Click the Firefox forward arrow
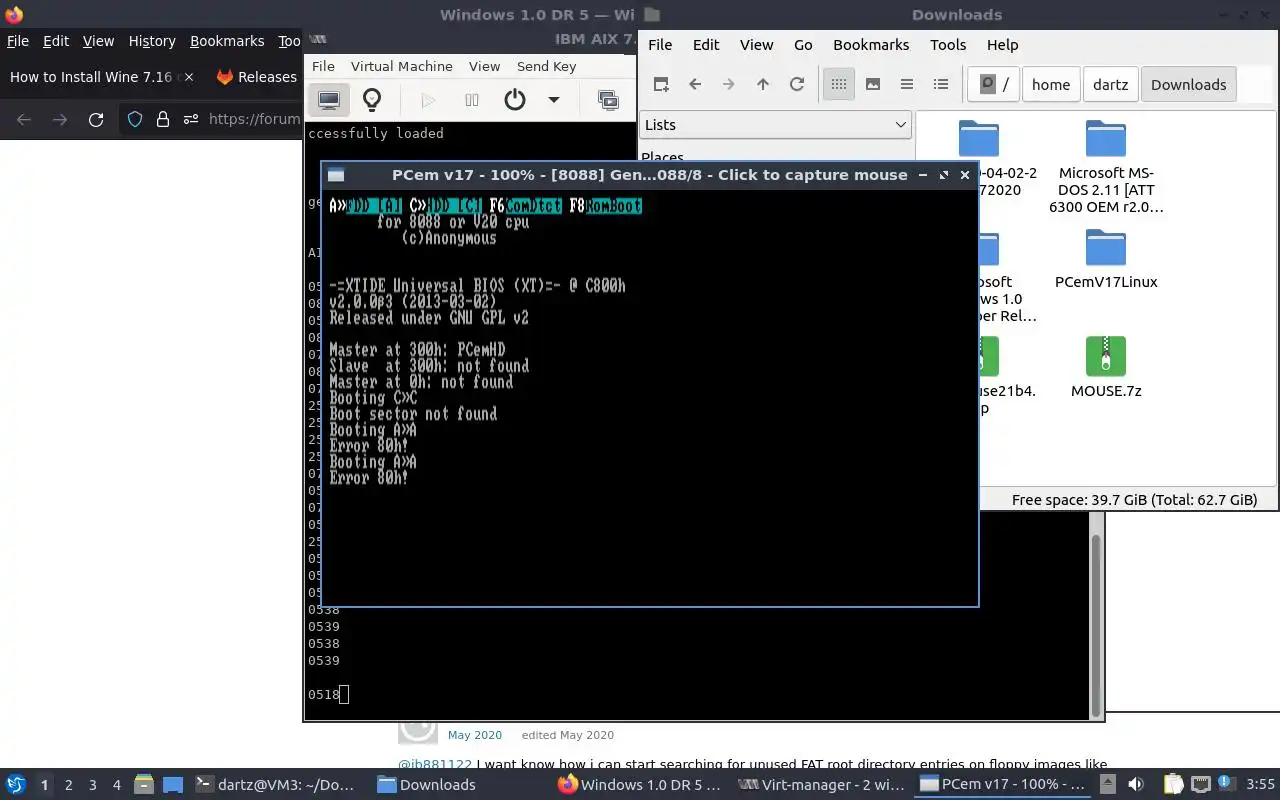Image resolution: width=1280 pixels, height=800 pixels. tap(60, 119)
